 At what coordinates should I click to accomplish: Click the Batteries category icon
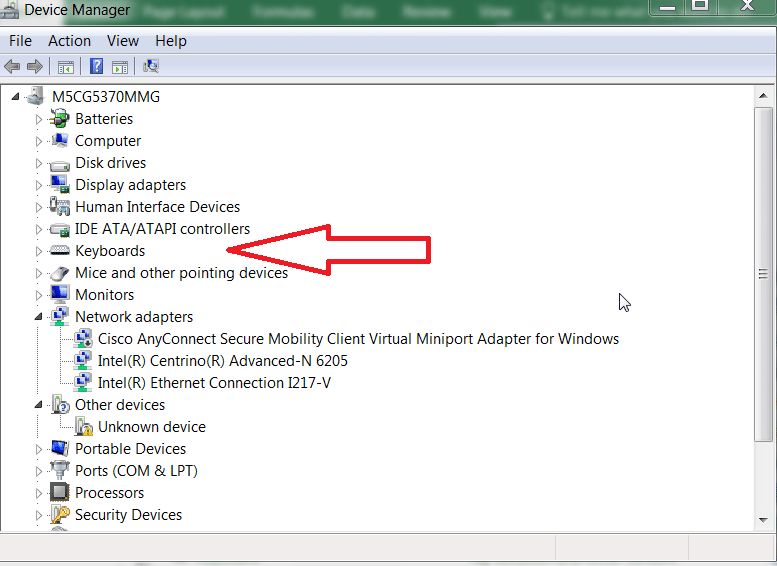pos(59,119)
